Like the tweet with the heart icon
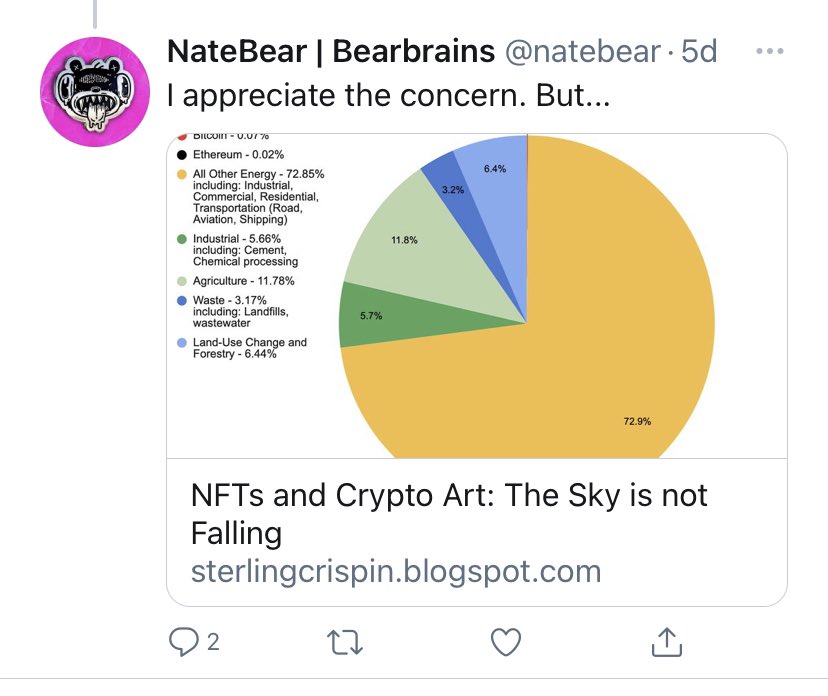Screen dimensions: 828x696 click(x=506, y=641)
